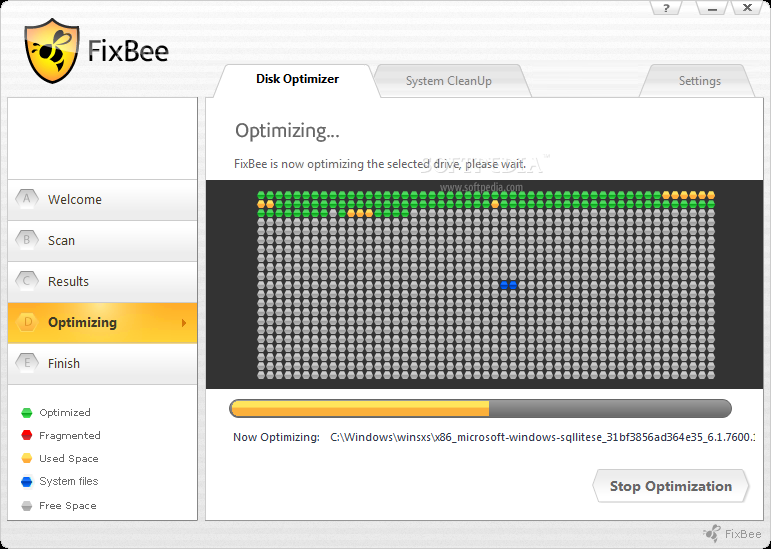Viewport: 771px width, 549px height.
Task: Click the hexagon D icon beside Optimizing
Action: pyautogui.click(x=27, y=322)
